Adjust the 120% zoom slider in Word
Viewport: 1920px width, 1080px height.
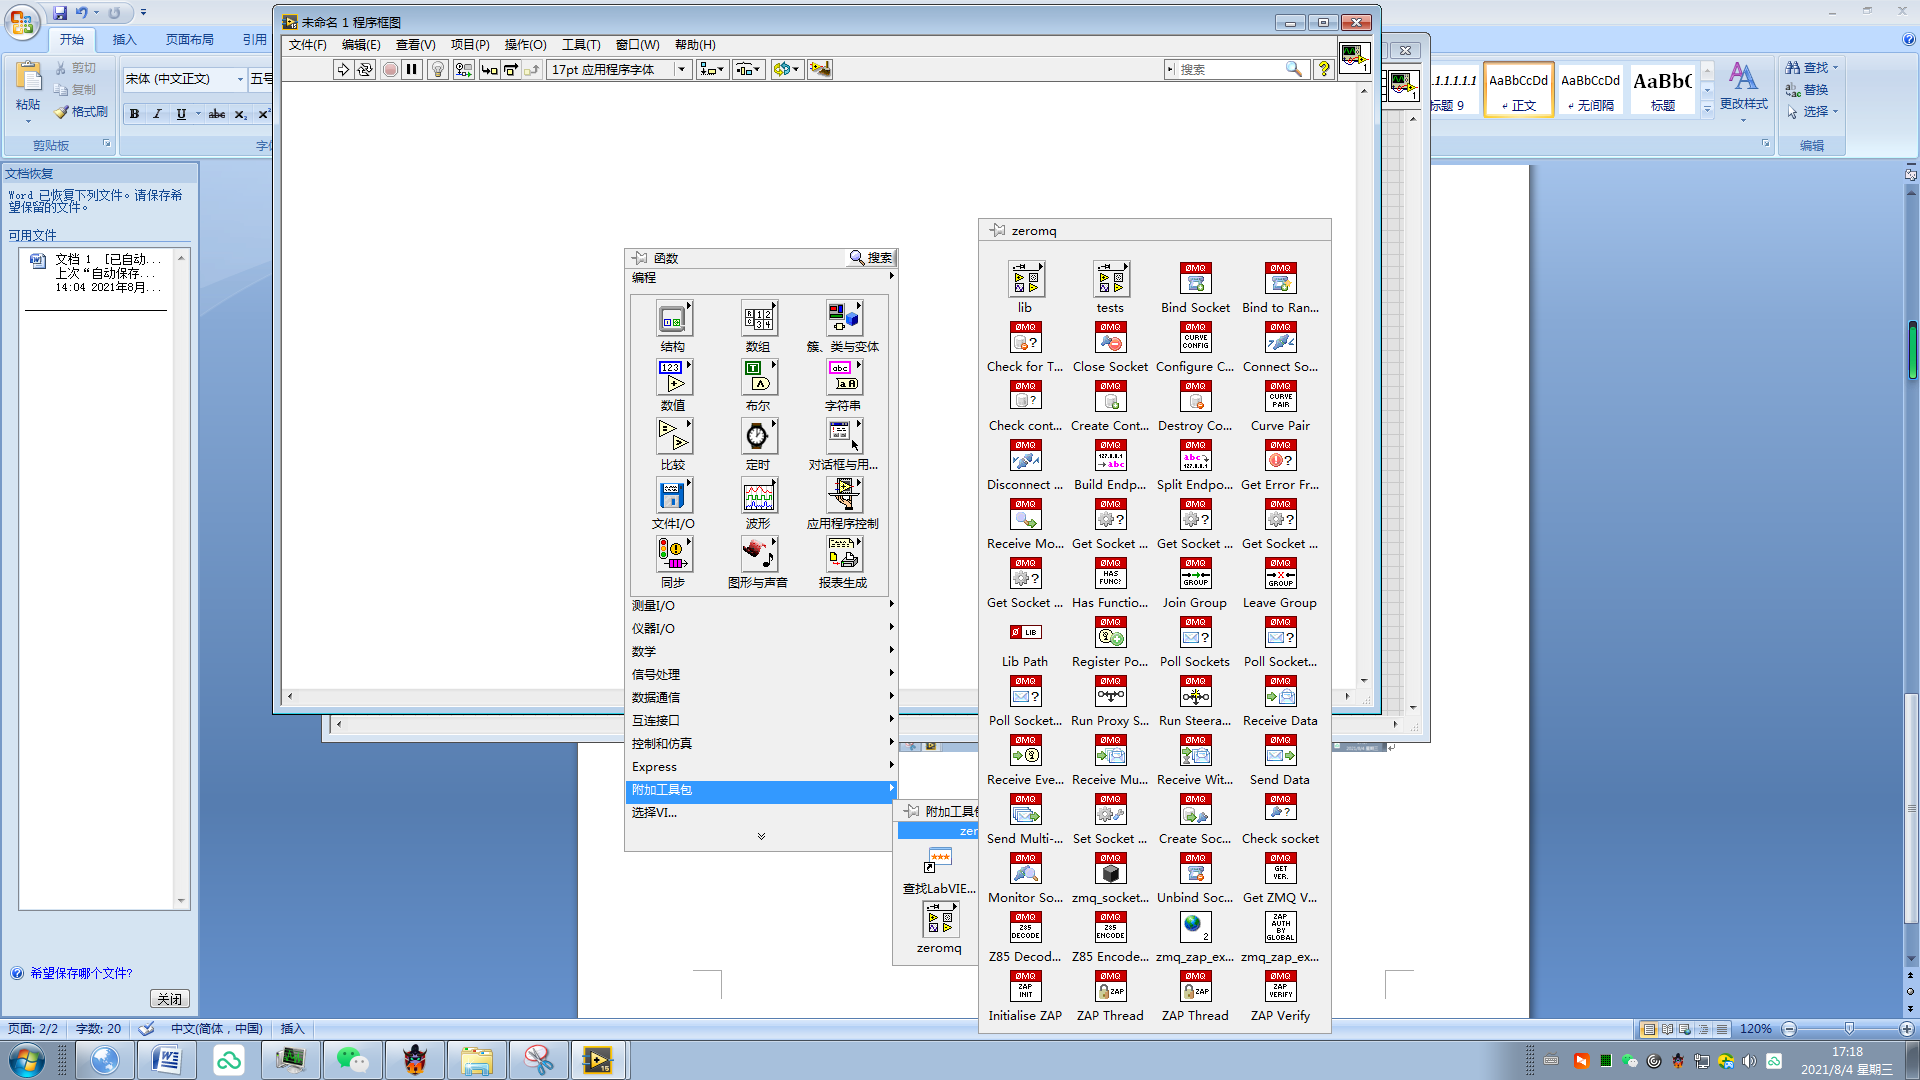[x=1849, y=1028]
